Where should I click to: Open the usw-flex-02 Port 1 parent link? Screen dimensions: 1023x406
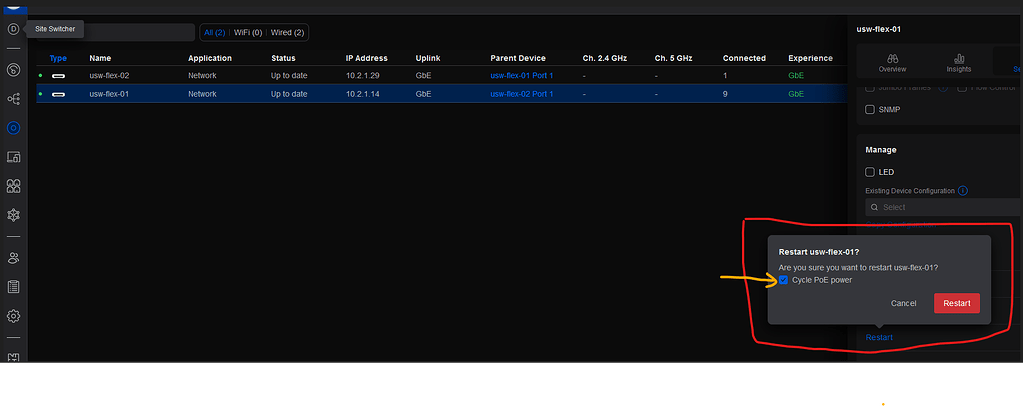(521, 94)
